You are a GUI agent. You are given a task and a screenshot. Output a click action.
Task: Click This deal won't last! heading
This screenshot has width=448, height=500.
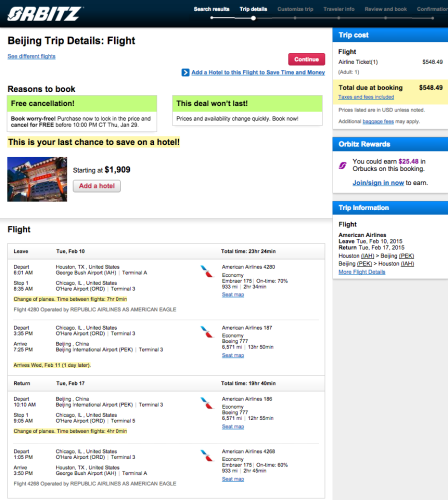click(212, 103)
